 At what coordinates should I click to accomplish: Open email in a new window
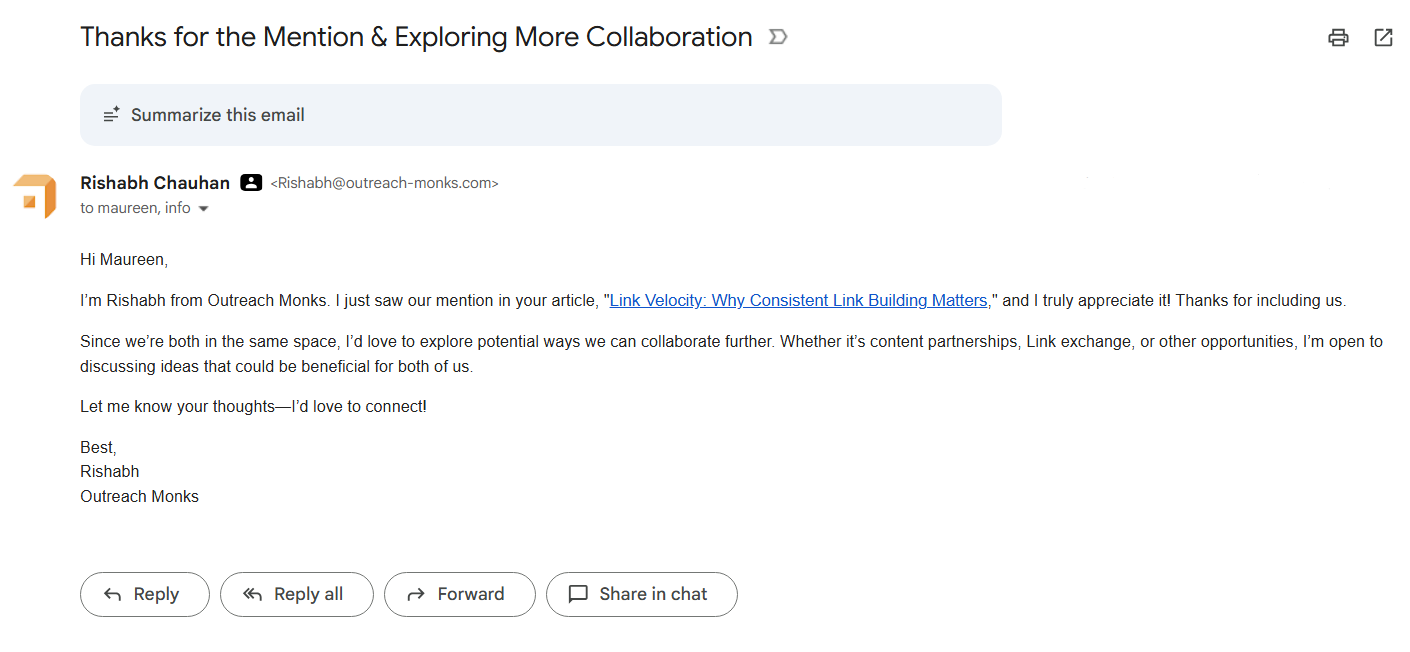click(x=1383, y=37)
